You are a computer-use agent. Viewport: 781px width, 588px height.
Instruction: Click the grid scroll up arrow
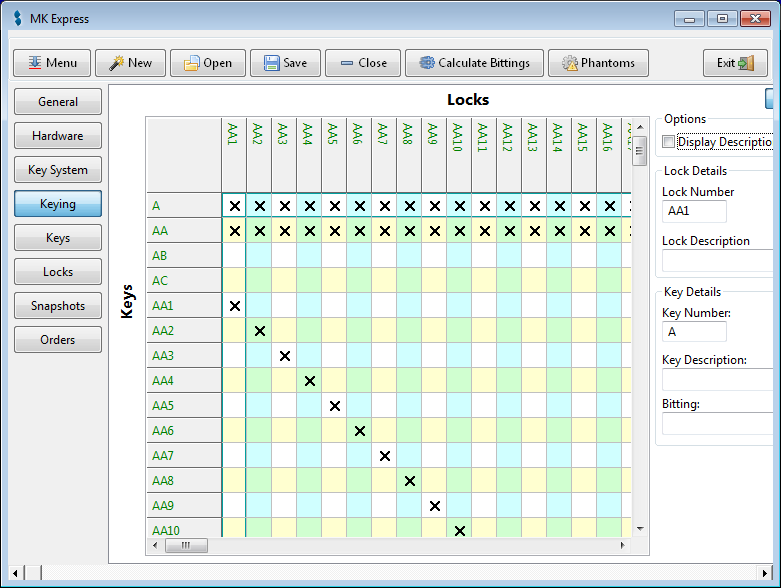tap(640, 127)
